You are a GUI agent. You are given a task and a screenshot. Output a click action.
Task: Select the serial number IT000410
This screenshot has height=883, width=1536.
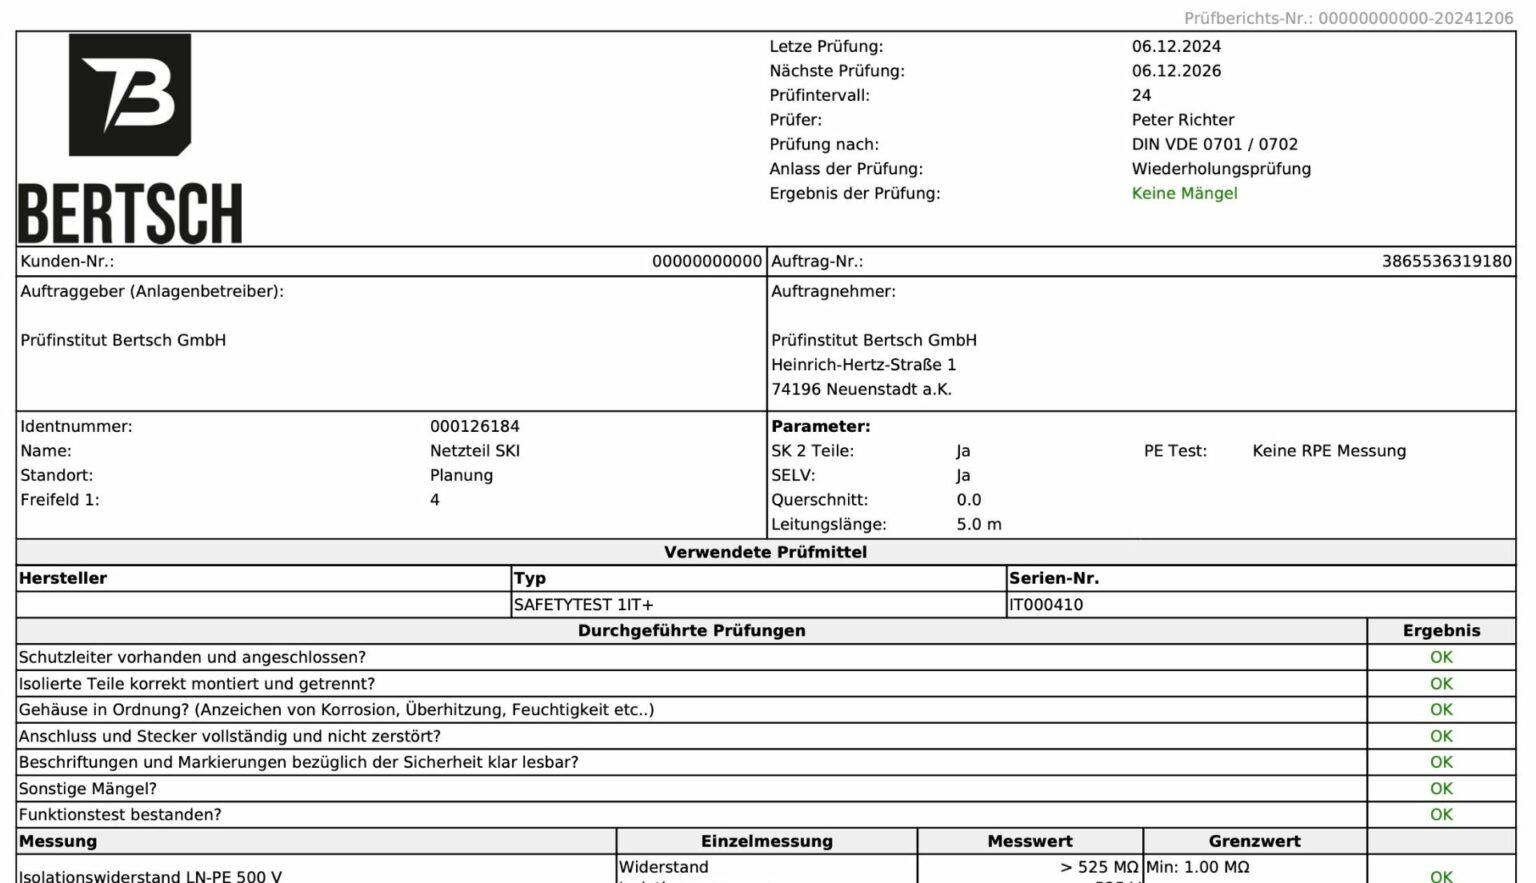pos(1046,604)
